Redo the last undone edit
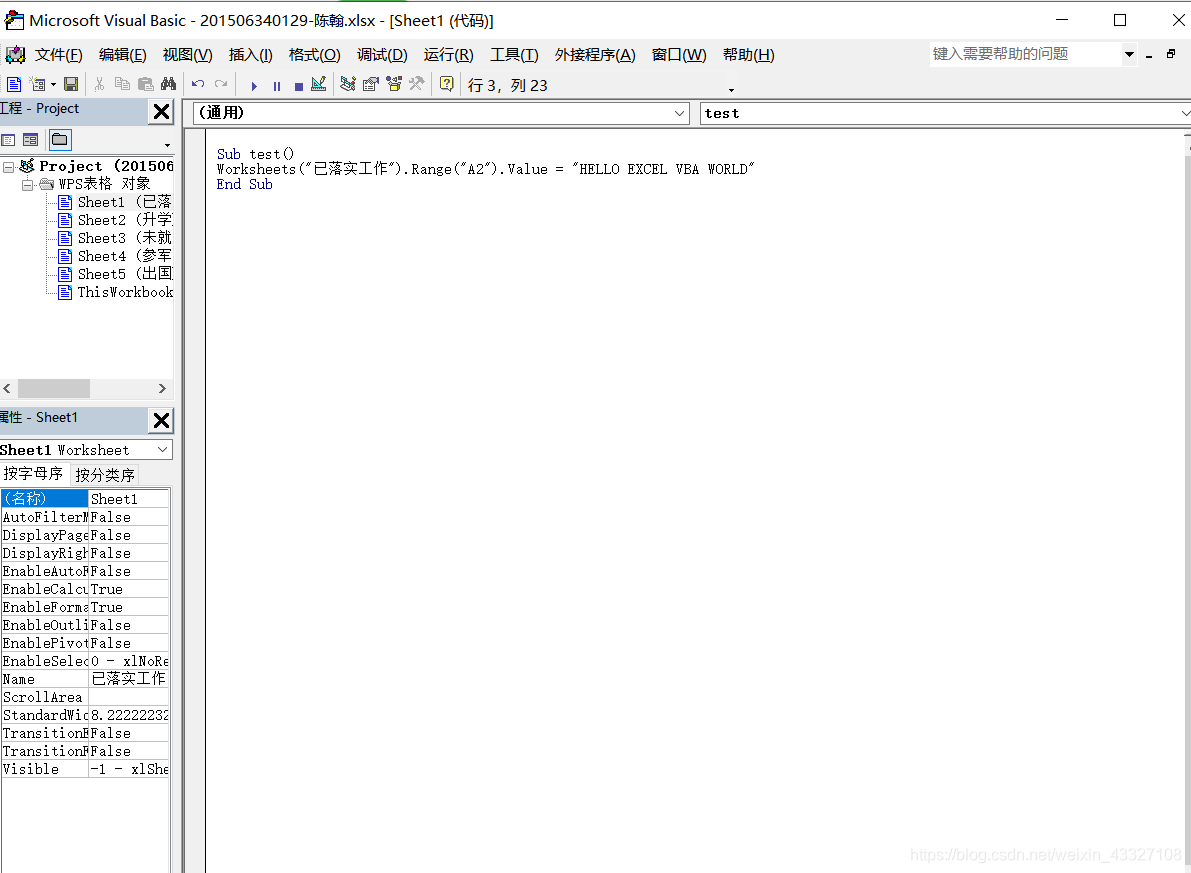 (221, 84)
